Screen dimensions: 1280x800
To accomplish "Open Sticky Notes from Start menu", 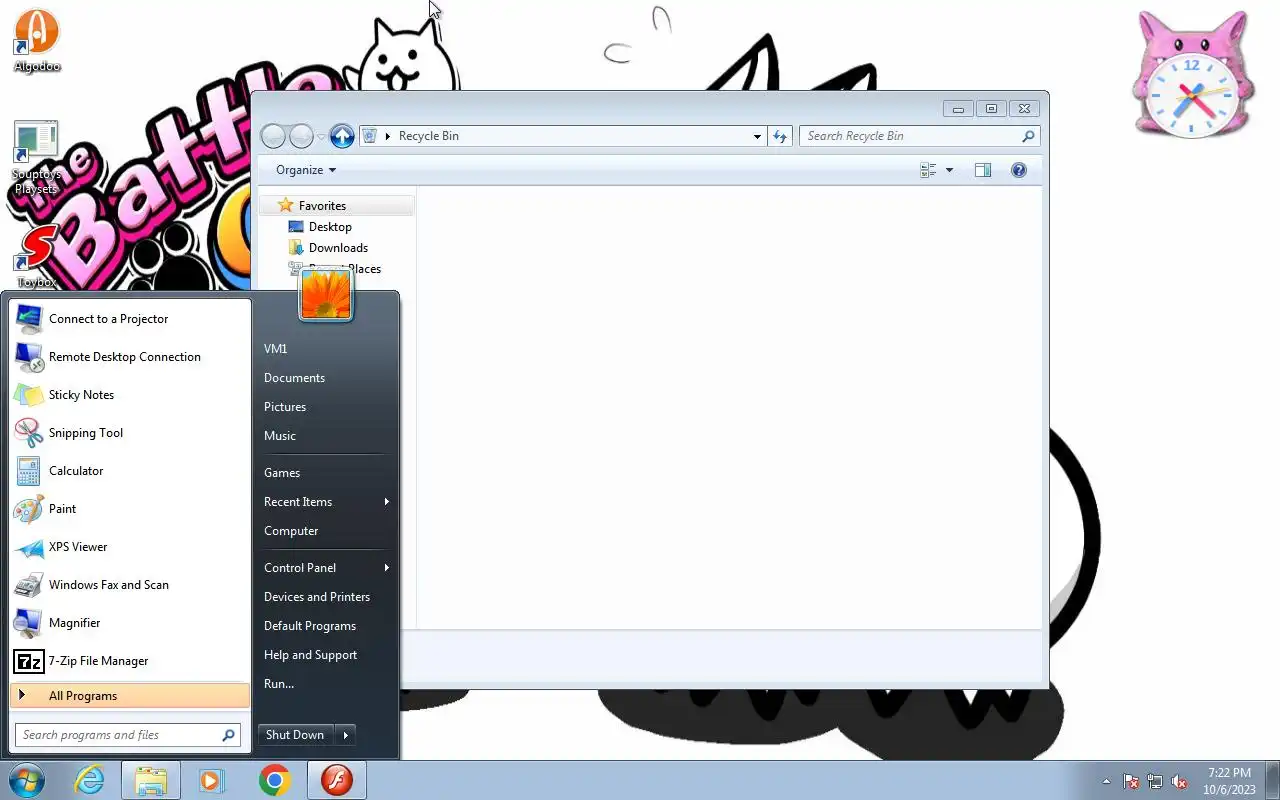I will [130, 395].
